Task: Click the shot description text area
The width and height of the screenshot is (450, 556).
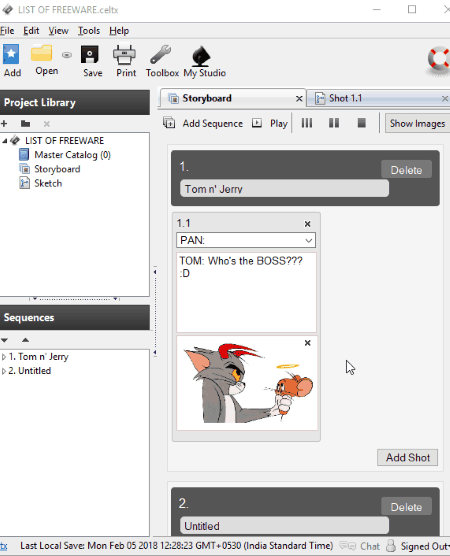Action: (246, 293)
